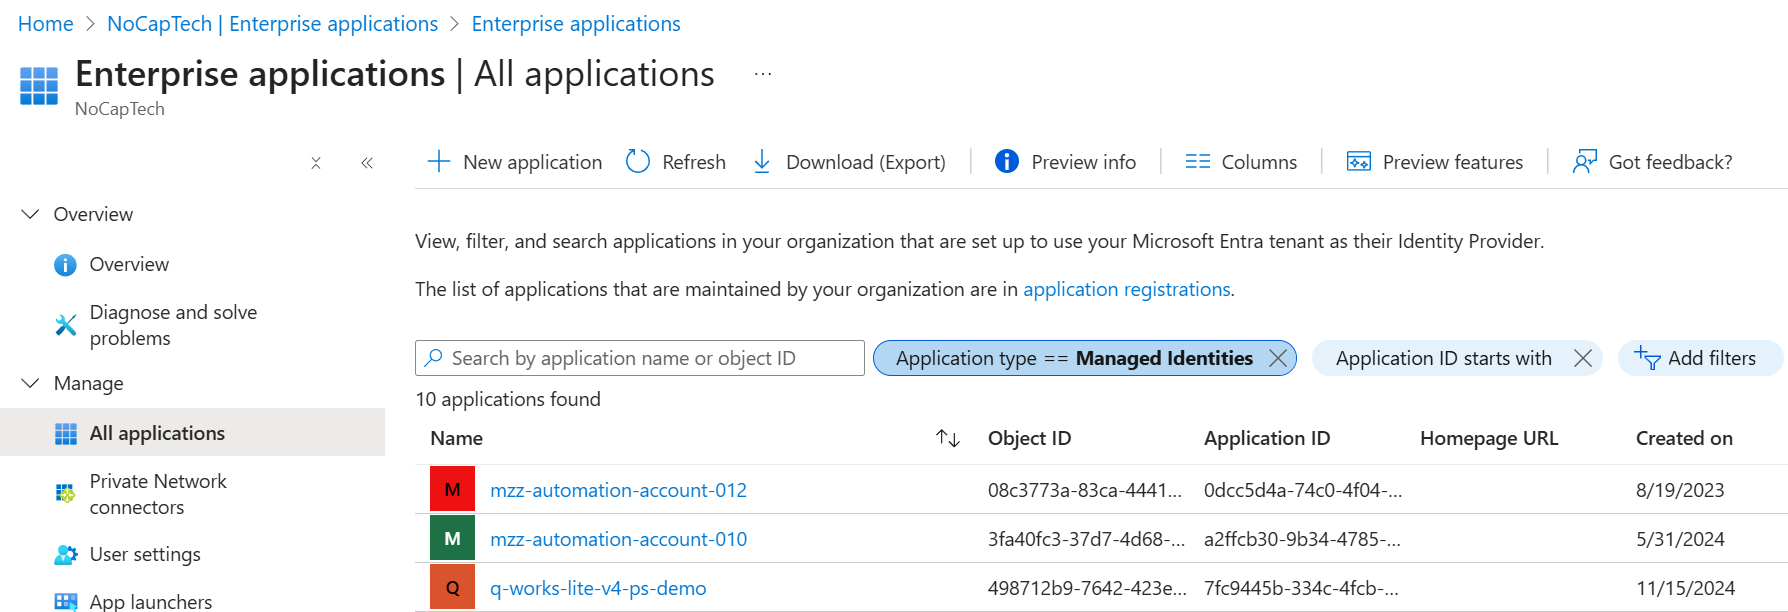Follow the application registrations link

pyautogui.click(x=1127, y=289)
